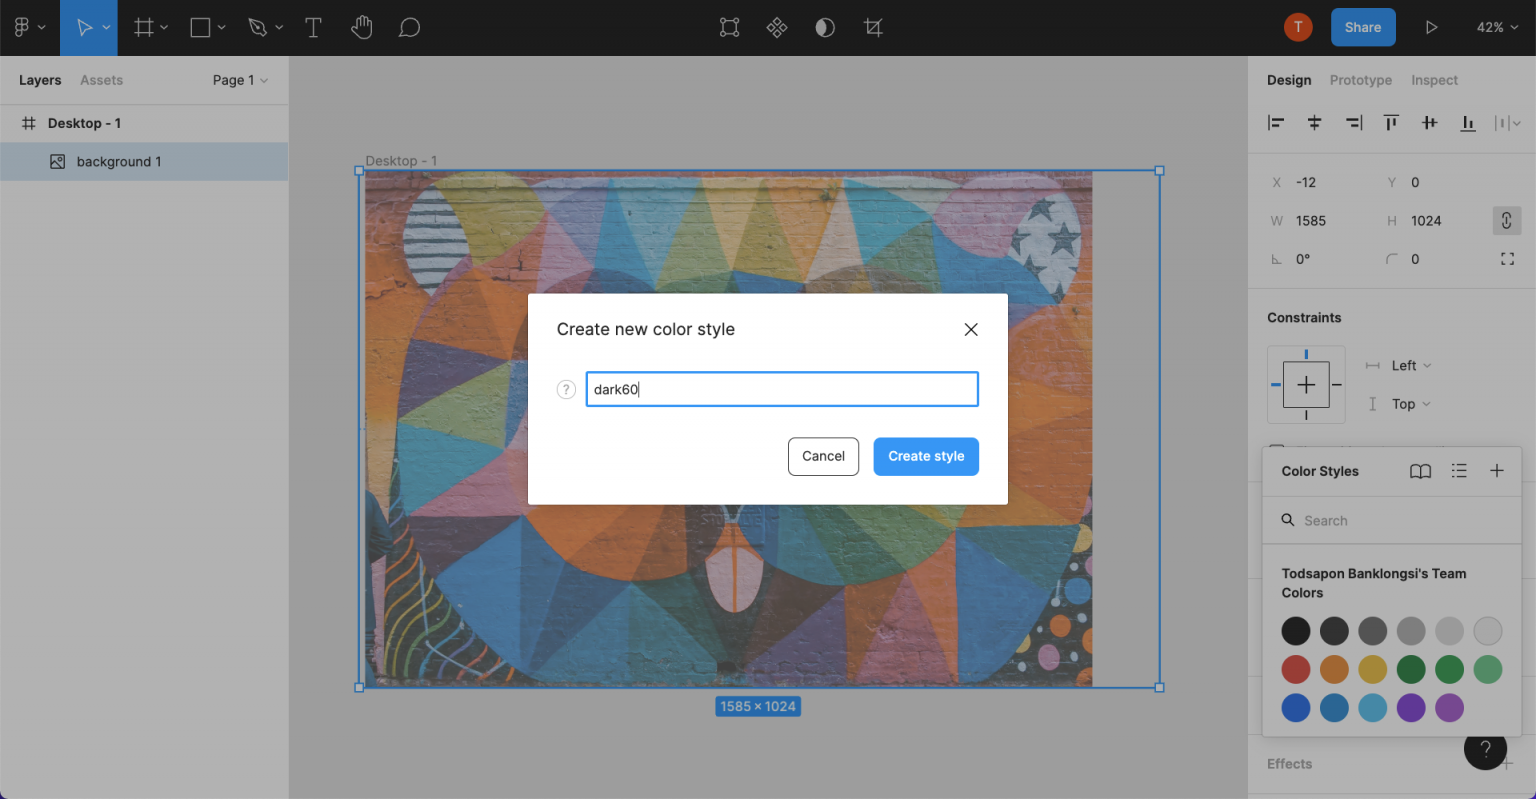Open the 42% zoom dropdown

pos(1497,28)
